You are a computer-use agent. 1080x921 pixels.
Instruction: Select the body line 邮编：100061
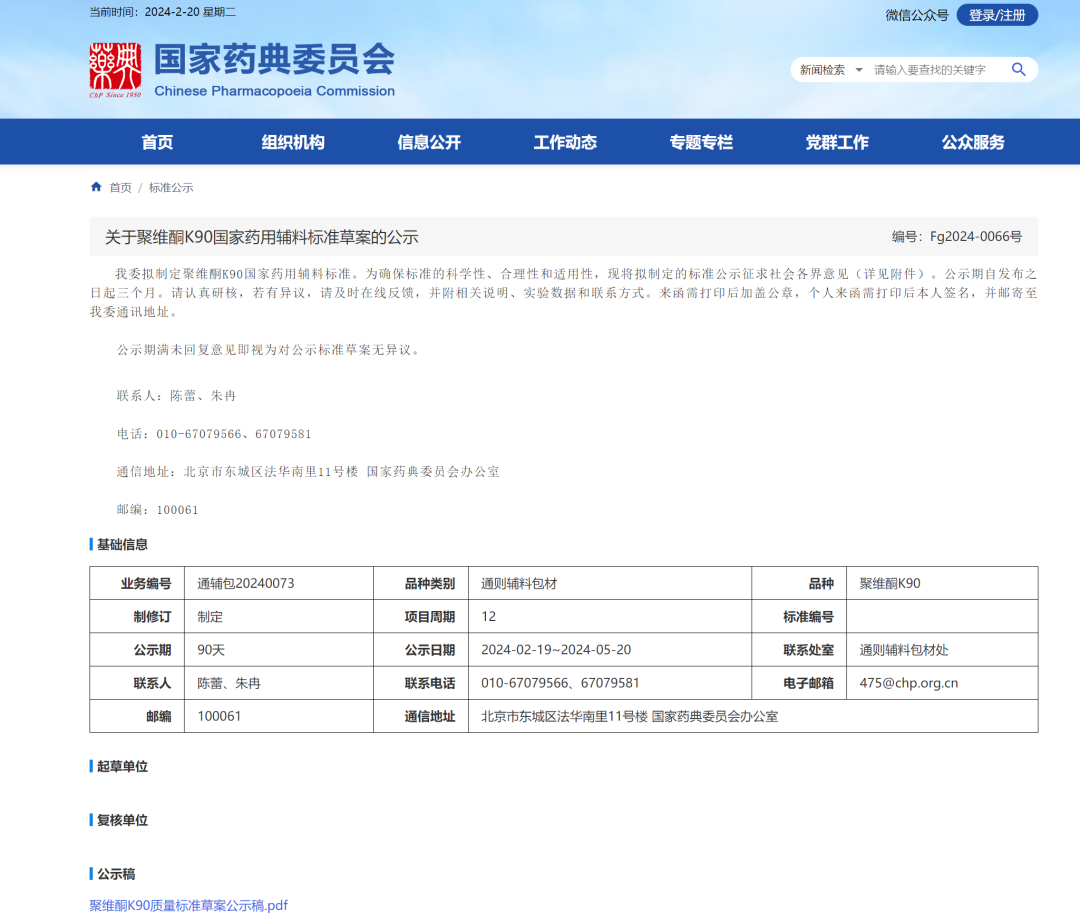157,510
